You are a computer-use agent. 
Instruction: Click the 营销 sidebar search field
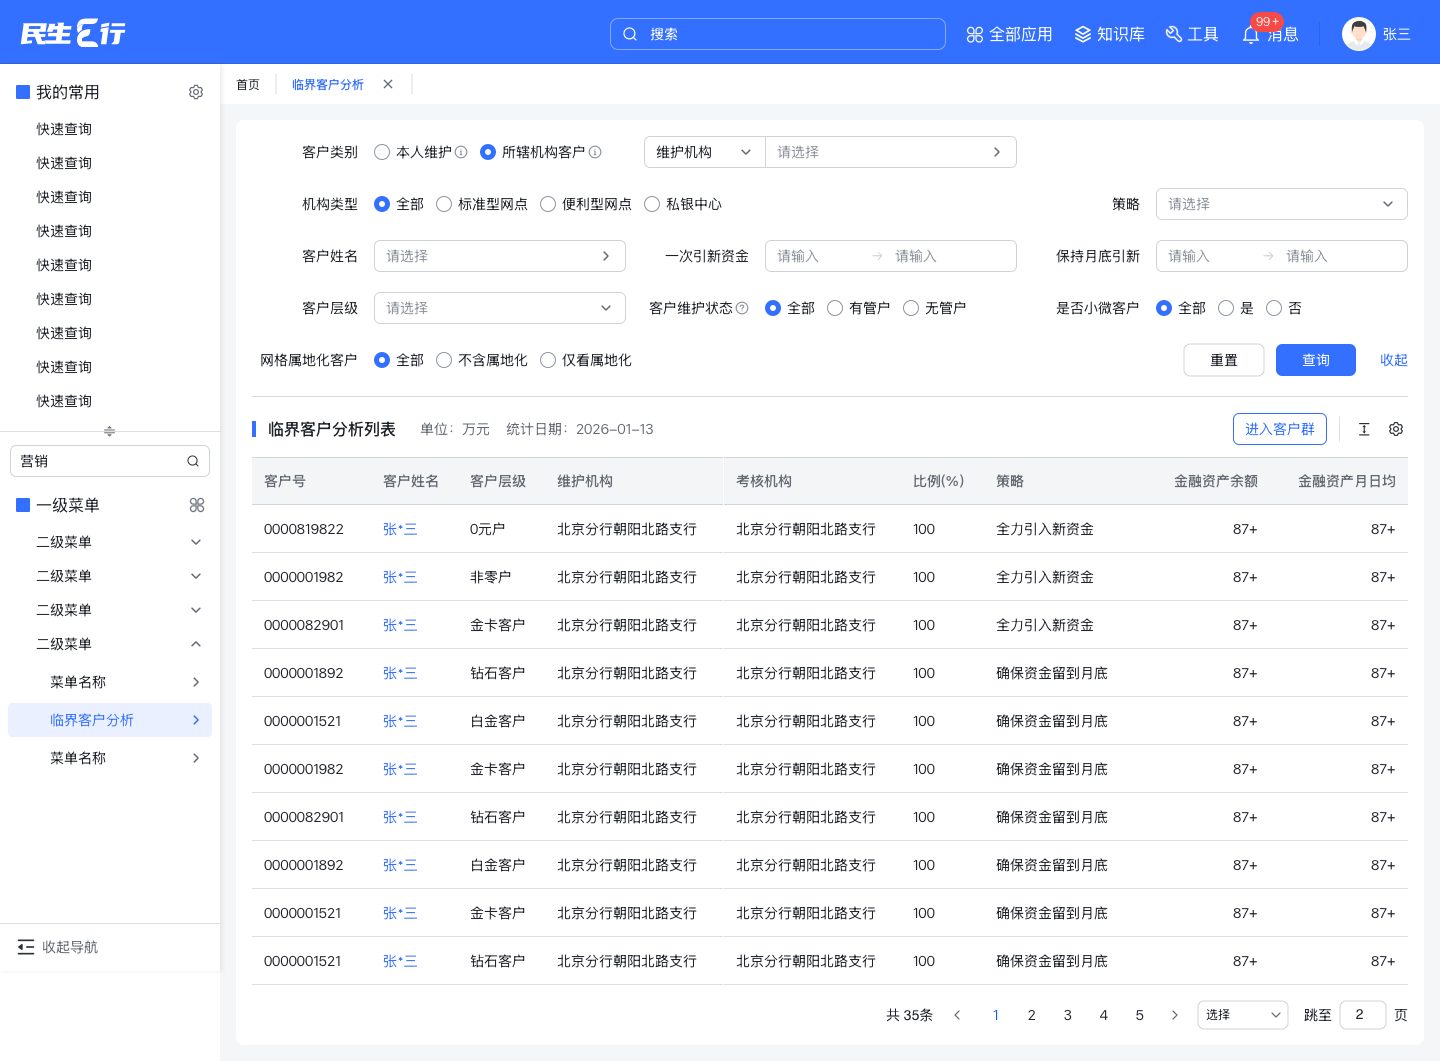pyautogui.click(x=110, y=461)
